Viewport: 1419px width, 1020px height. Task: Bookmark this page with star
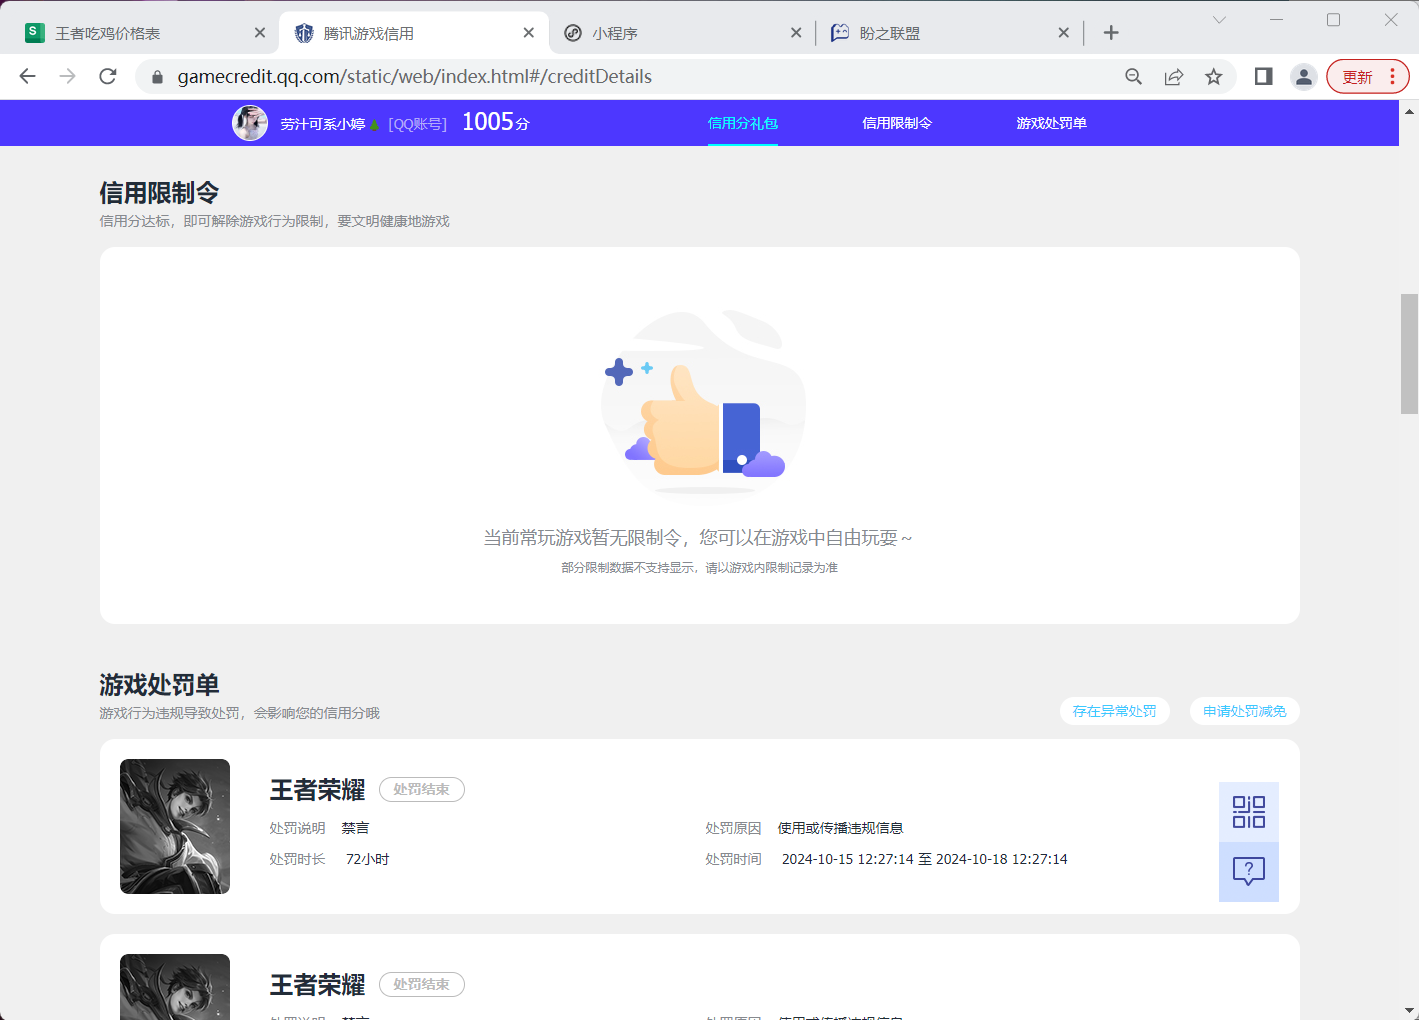click(1213, 77)
